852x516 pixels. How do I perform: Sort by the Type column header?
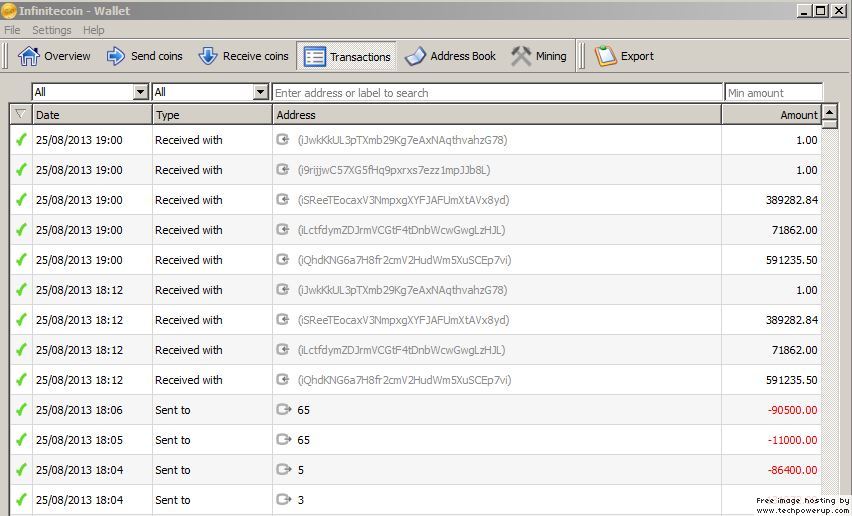tap(212, 115)
